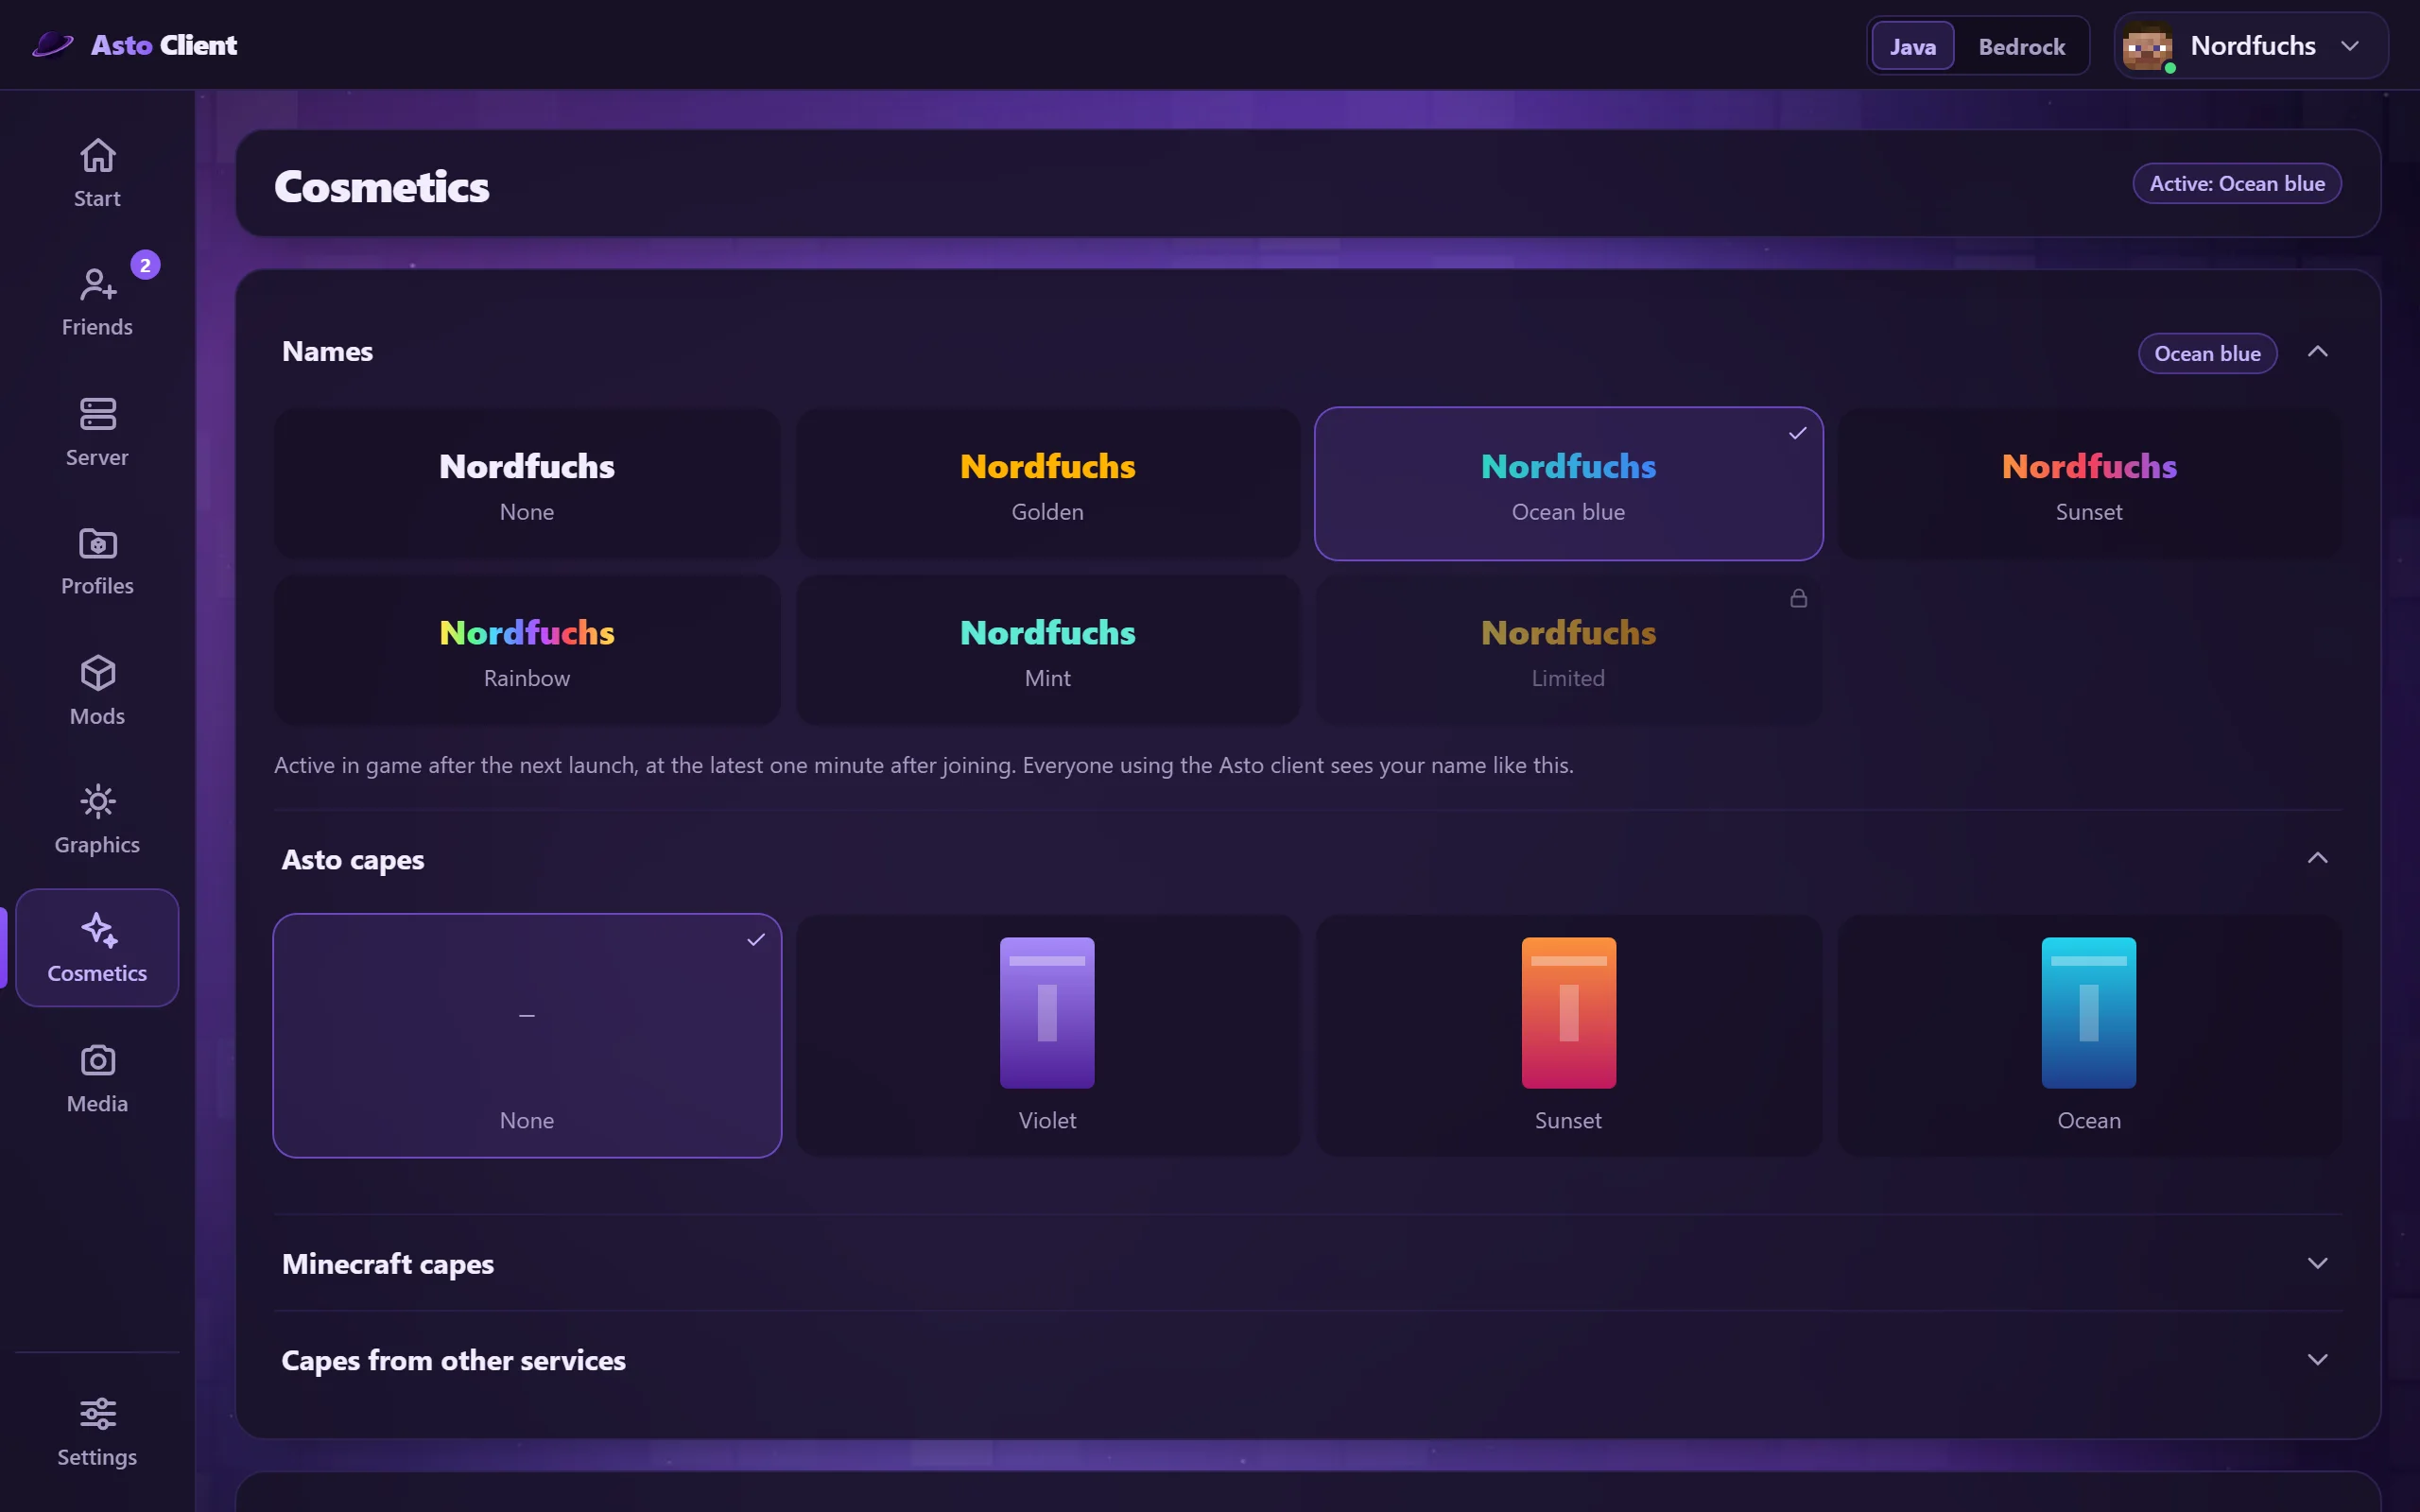Click the Asto capes heading
Viewport: 2420px width, 1512px height.
pos(353,860)
